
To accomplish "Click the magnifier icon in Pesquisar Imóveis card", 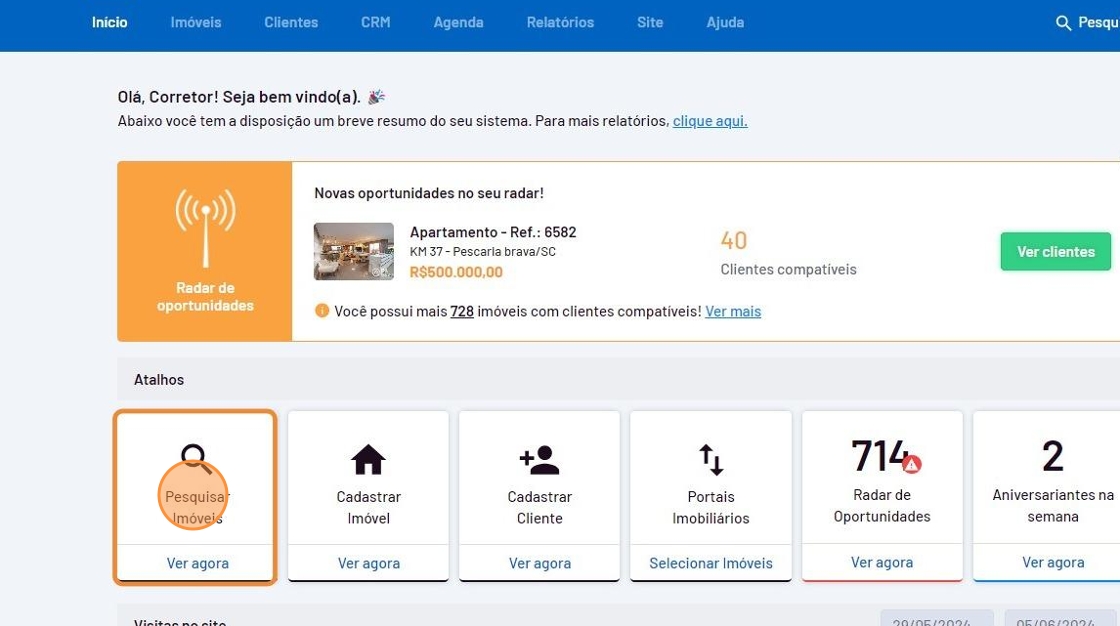I will click(195, 459).
